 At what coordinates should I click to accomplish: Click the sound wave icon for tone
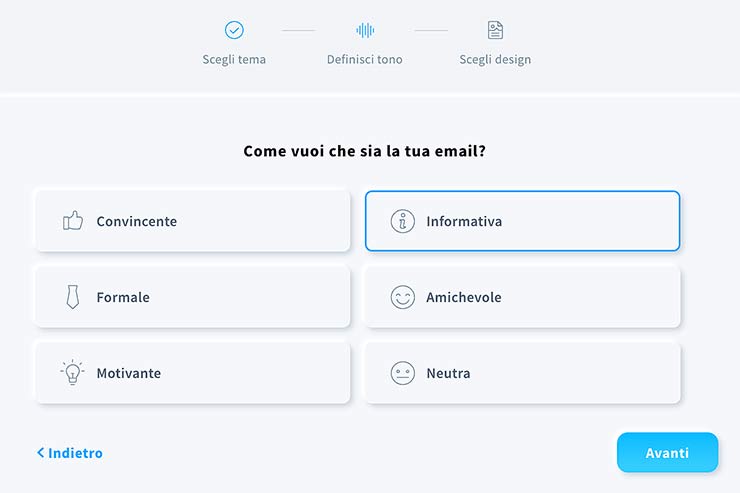click(365, 30)
